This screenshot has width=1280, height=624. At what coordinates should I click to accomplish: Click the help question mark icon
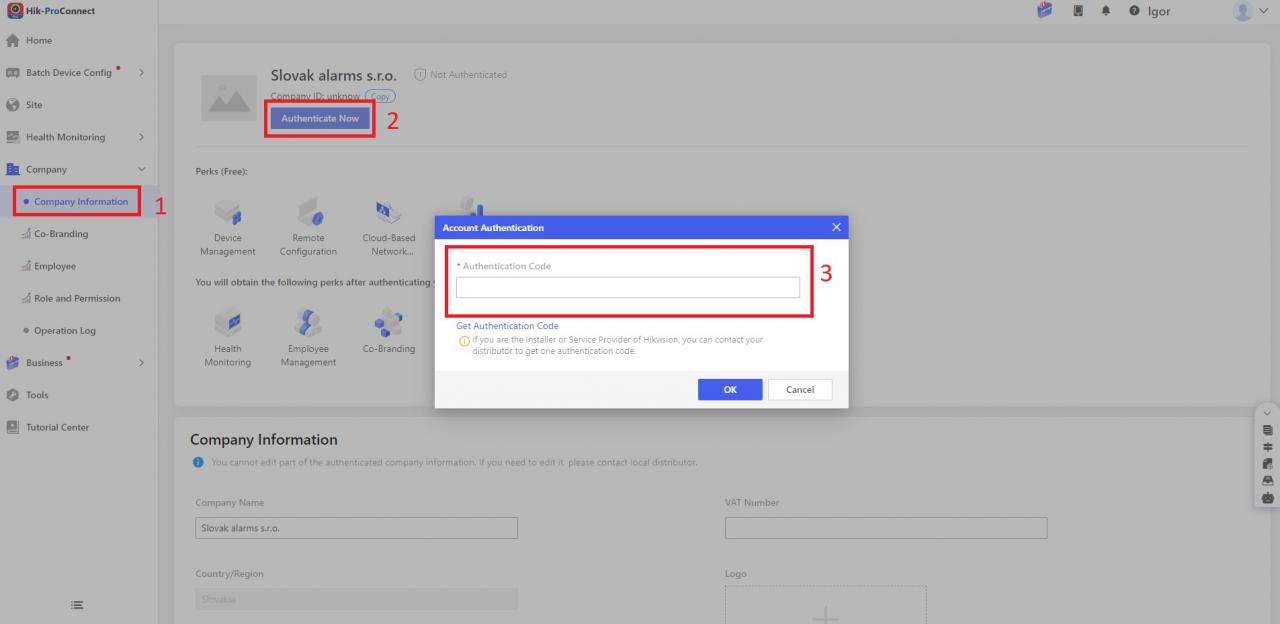coord(1134,12)
